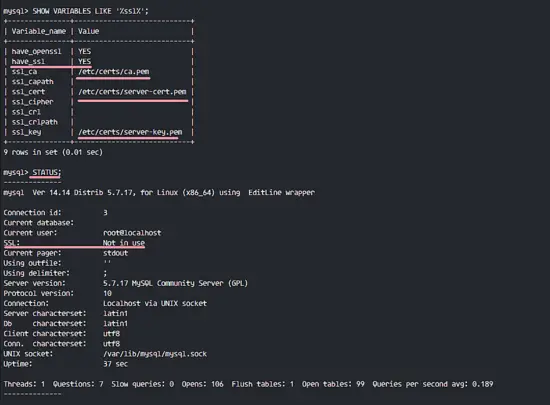
Task: Click the mysql Ver 14.14 Distrib line
Action: click(159, 193)
